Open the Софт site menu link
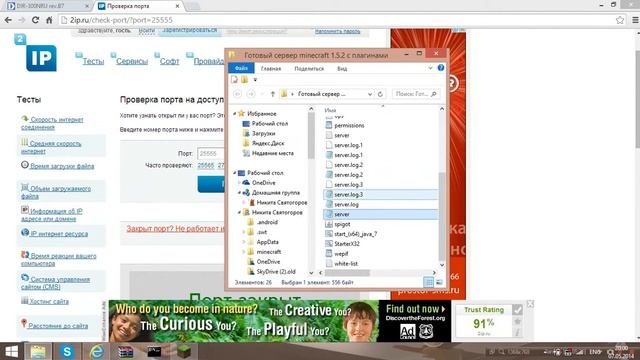The height and width of the screenshot is (360, 640). click(169, 61)
